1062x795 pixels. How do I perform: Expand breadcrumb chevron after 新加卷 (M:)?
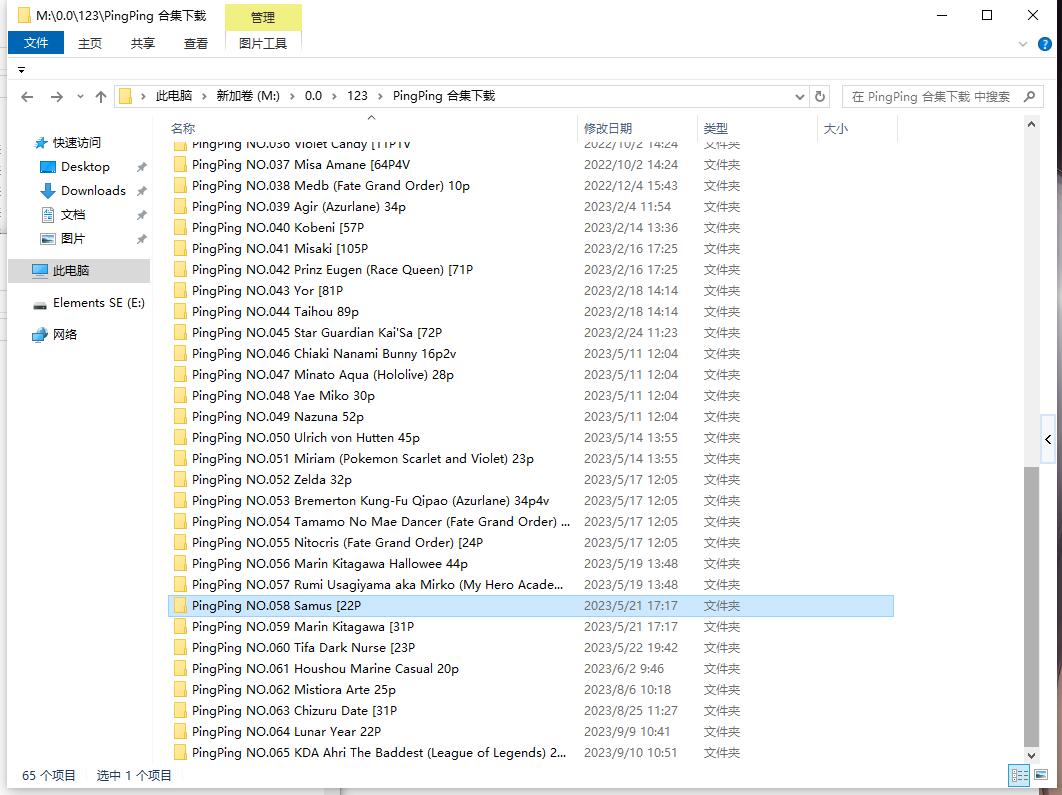click(293, 96)
